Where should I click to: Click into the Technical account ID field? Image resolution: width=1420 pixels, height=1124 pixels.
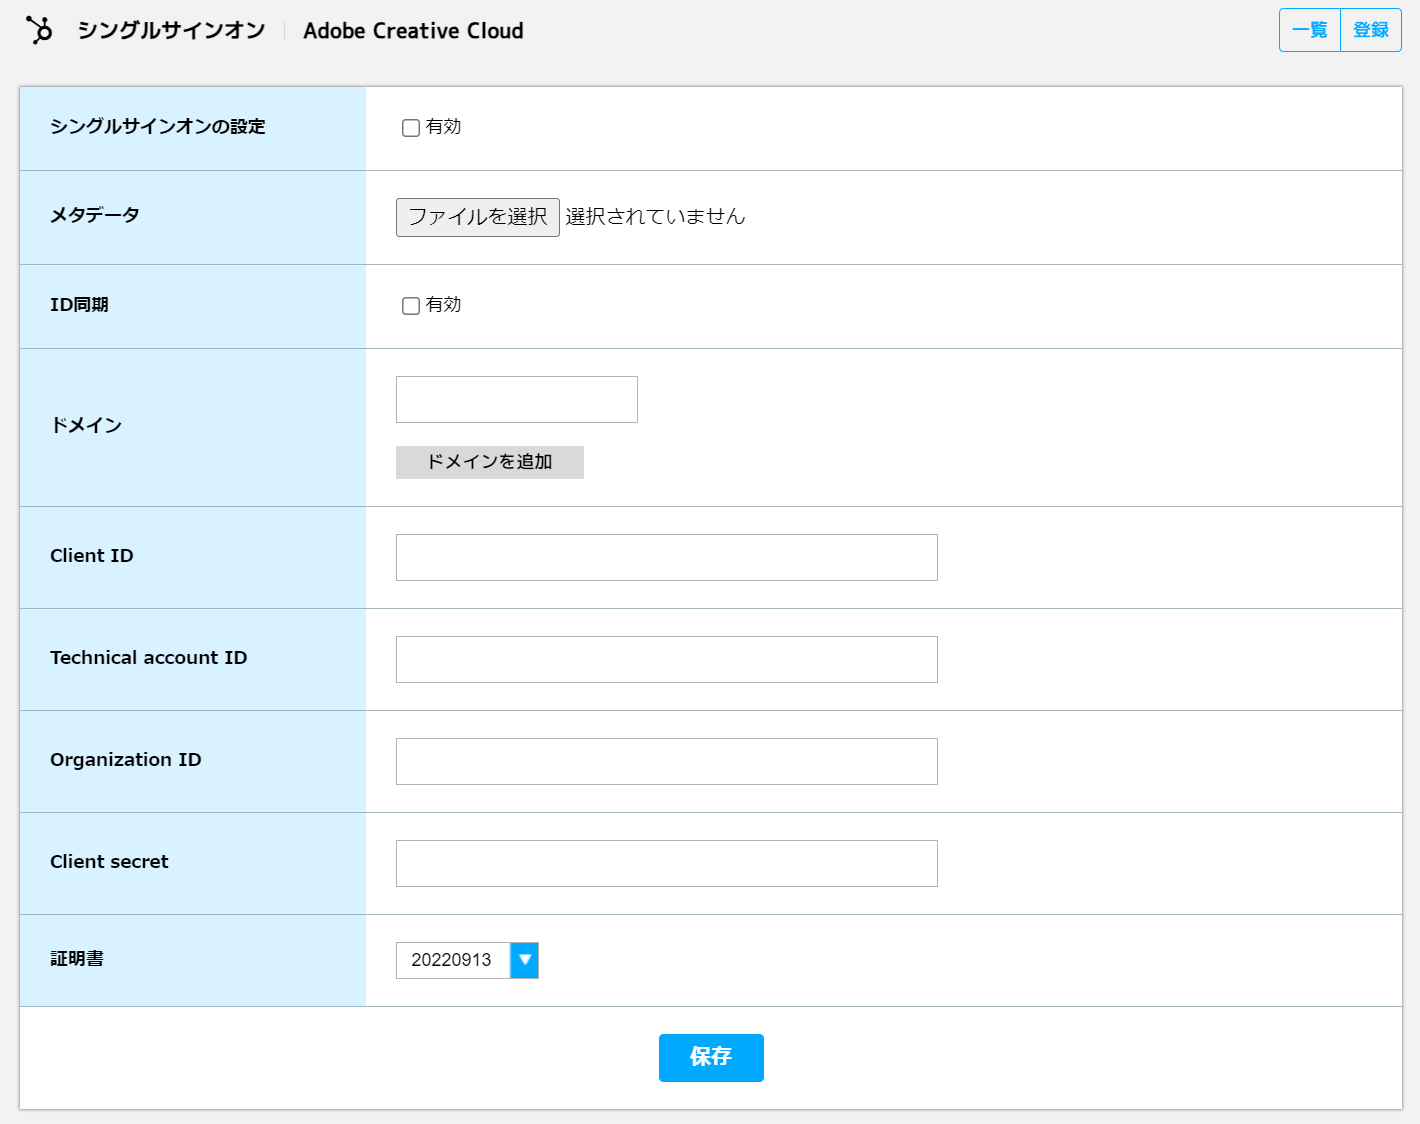tap(666, 659)
